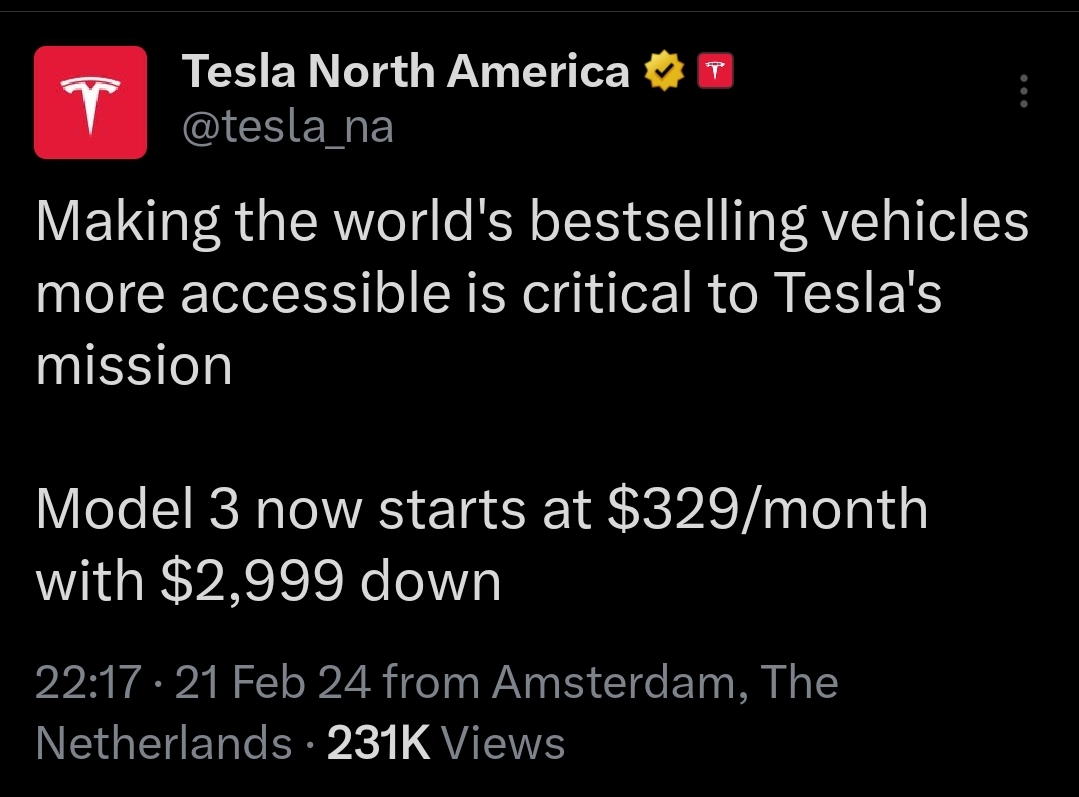Click the "Model 3" text
Screen dimensions: 1079x797
coord(138,509)
